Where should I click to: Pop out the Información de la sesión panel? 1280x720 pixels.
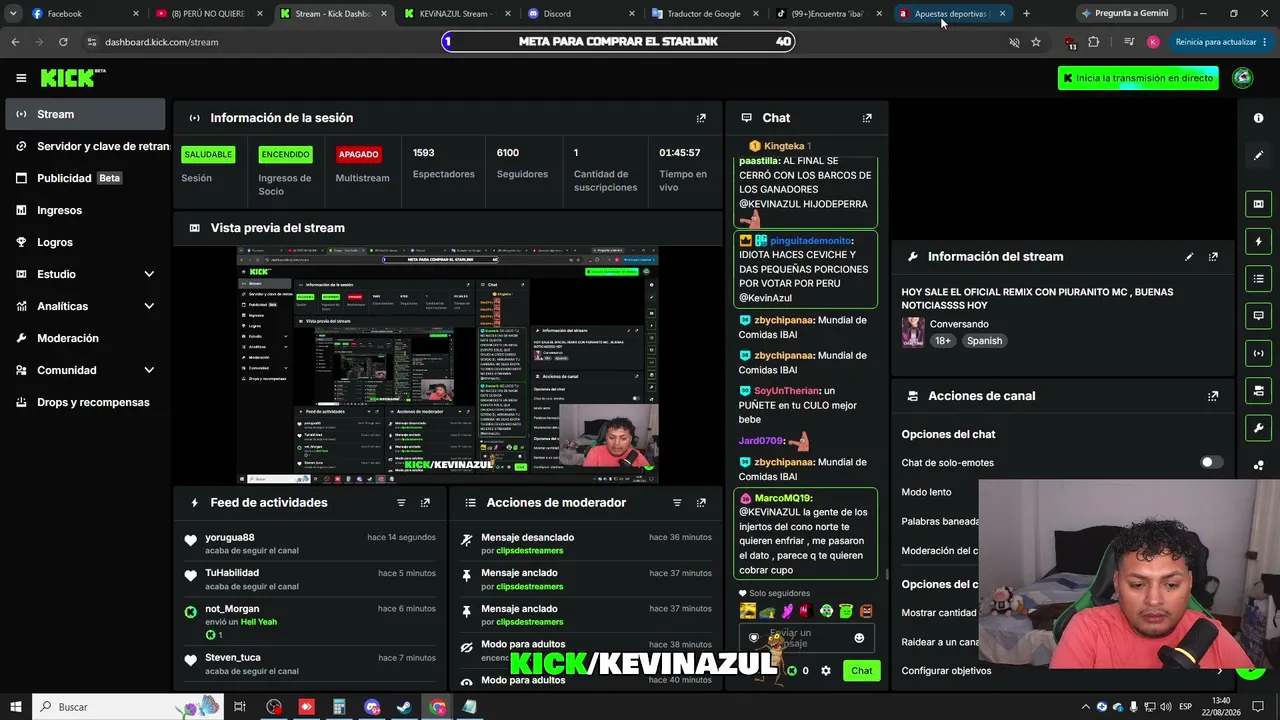[x=701, y=118]
